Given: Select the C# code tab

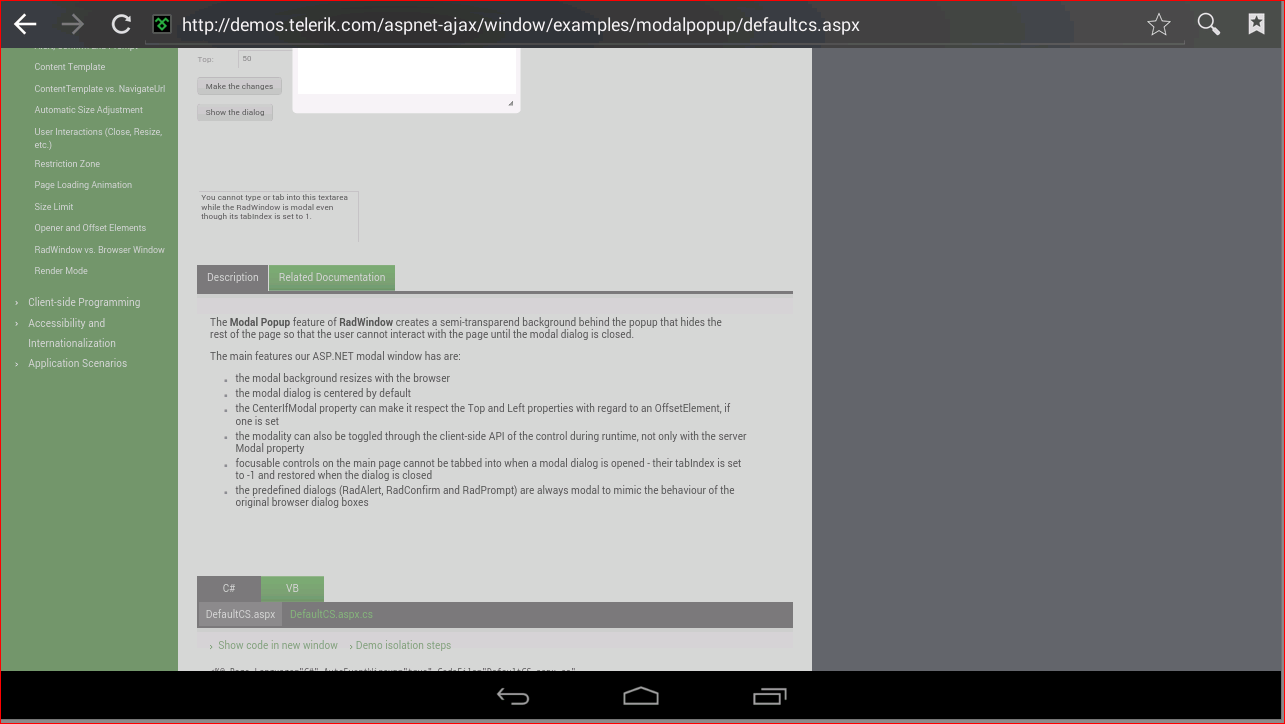Looking at the screenshot, I should pos(229,589).
